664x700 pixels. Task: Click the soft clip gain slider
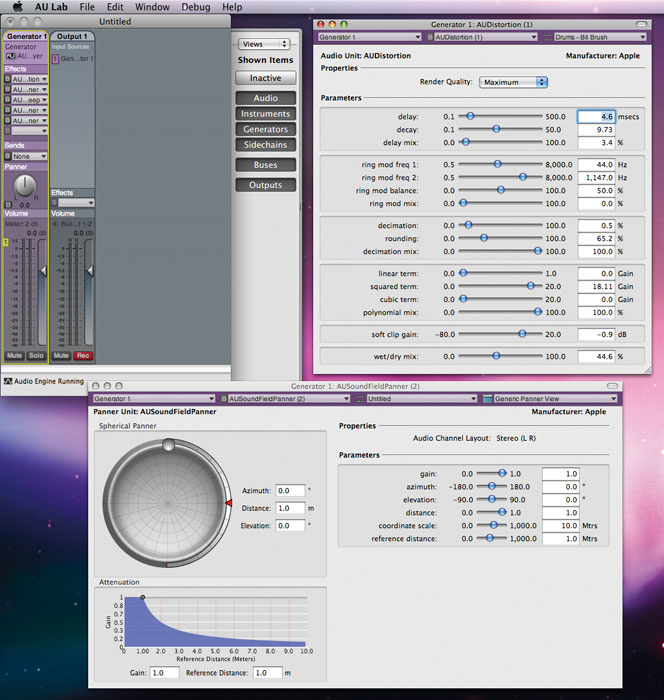[500, 334]
